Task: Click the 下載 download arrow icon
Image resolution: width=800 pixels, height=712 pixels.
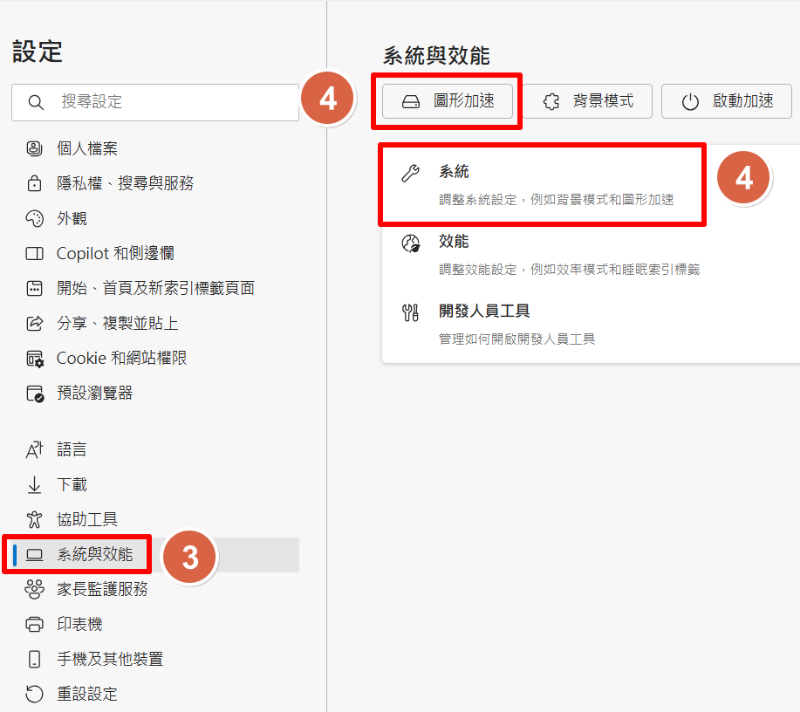Action: pos(35,485)
